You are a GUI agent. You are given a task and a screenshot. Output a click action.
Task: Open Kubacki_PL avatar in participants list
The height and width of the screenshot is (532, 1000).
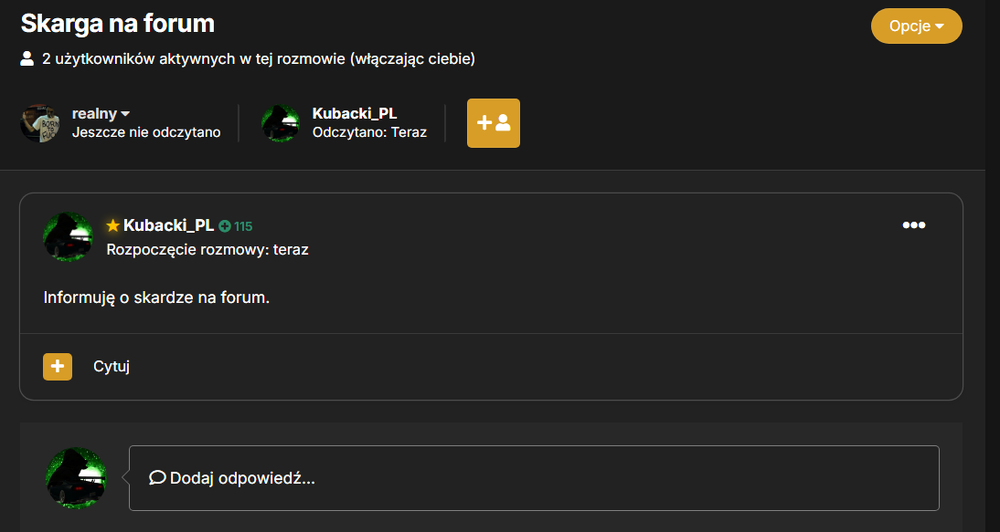[281, 123]
